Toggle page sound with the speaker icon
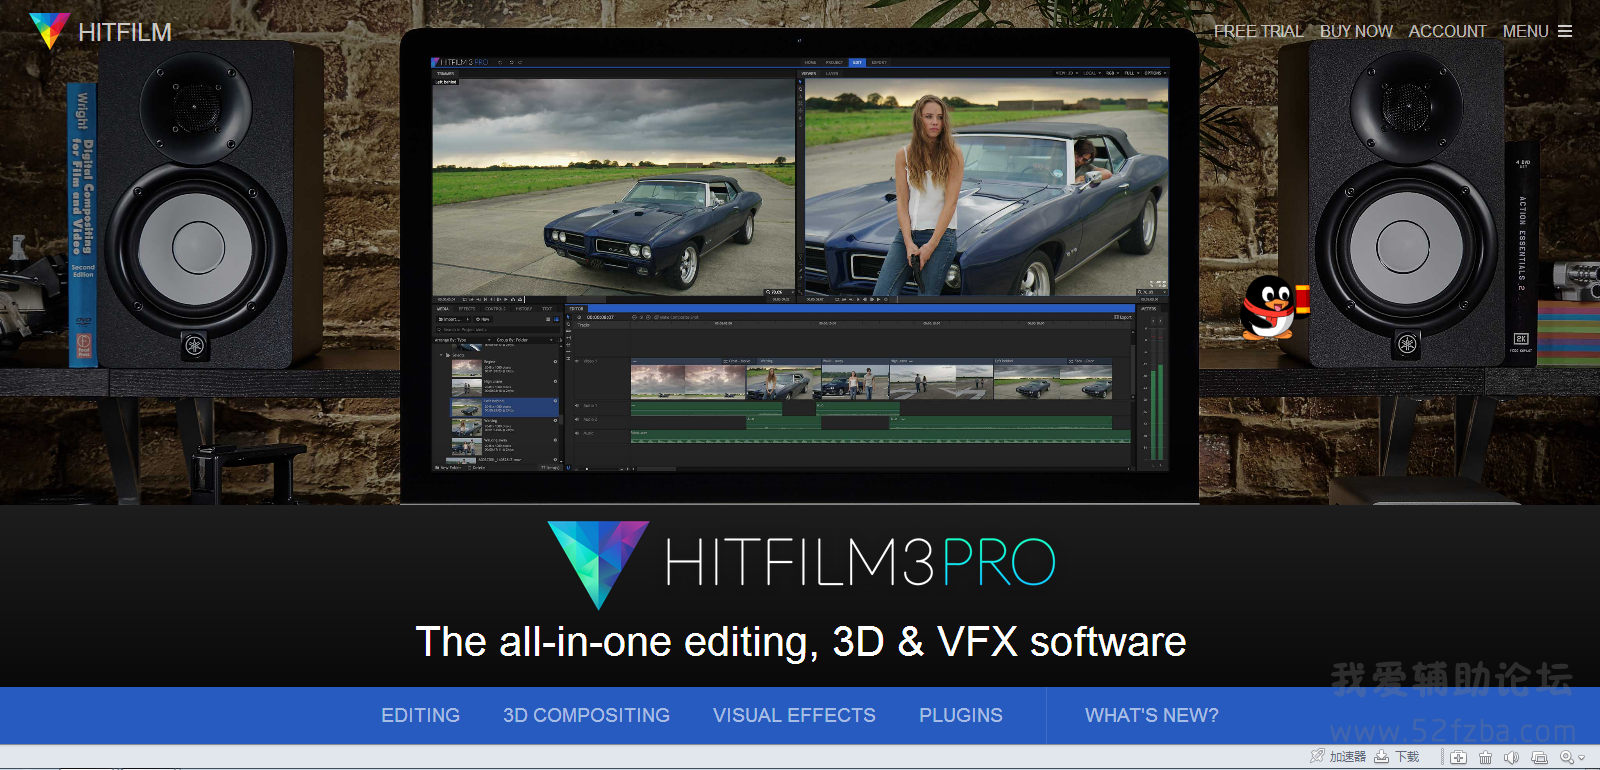 pyautogui.click(x=1511, y=758)
